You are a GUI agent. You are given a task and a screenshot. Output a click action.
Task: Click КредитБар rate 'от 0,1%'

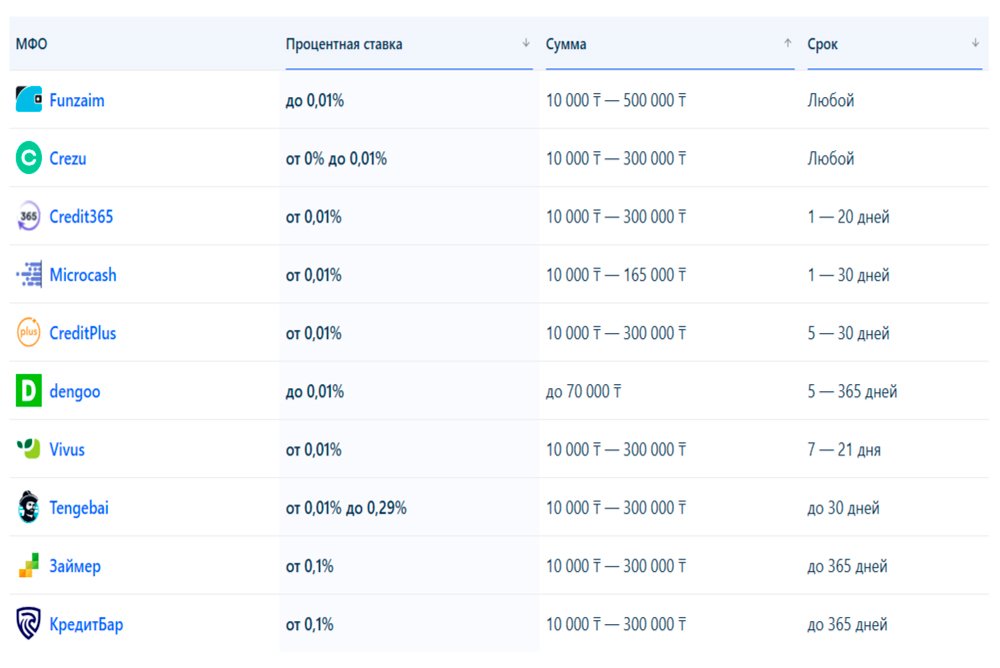coord(309,624)
